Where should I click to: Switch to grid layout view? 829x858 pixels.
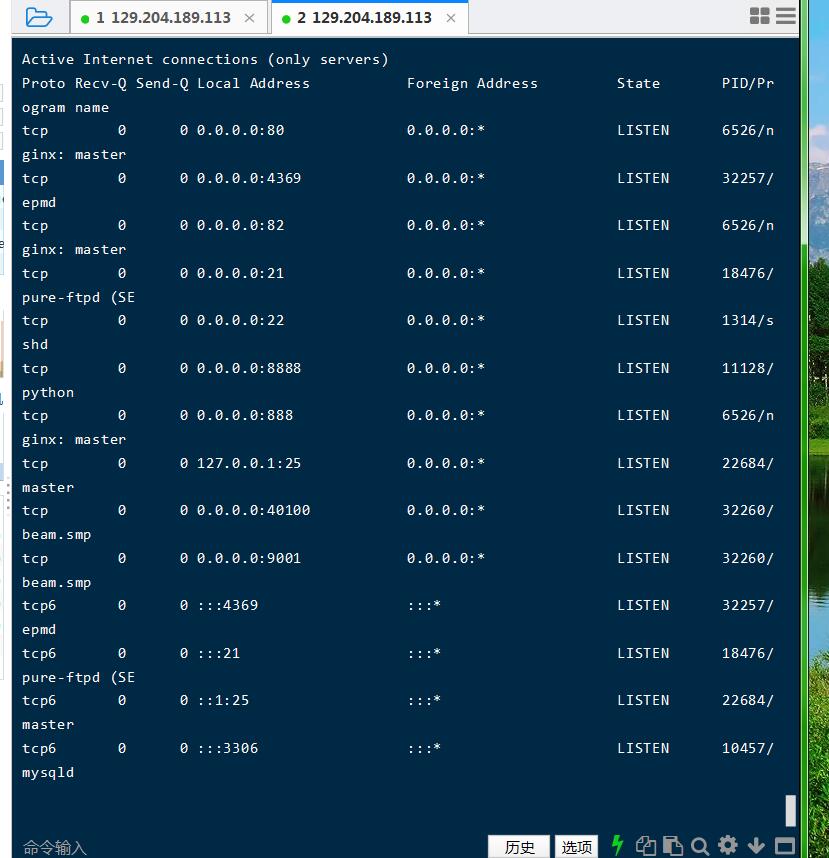pyautogui.click(x=760, y=16)
